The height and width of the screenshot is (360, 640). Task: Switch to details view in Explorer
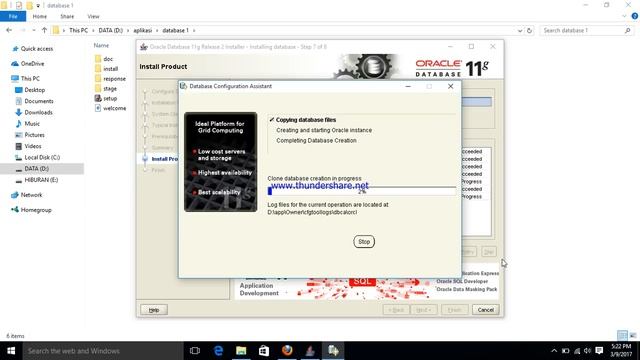tap(622, 336)
